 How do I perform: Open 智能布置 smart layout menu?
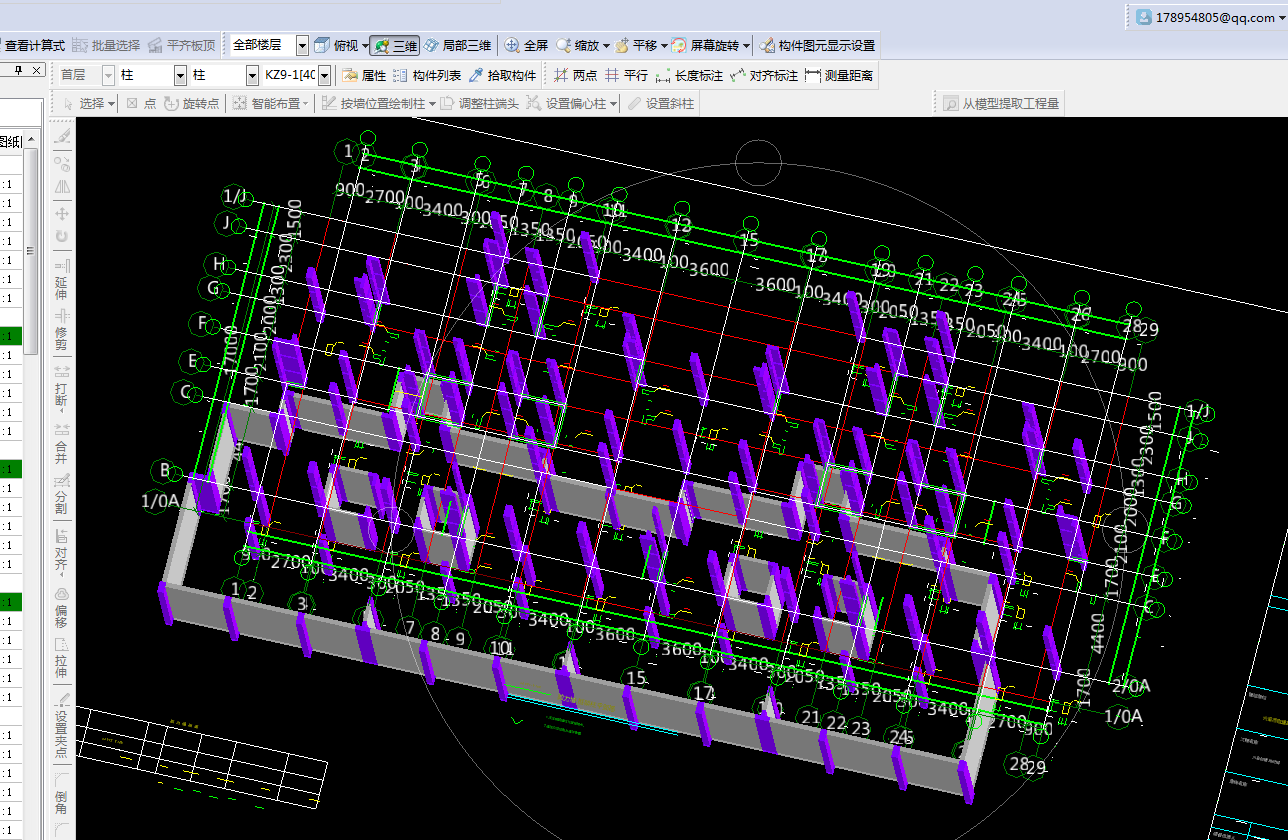tap(268, 103)
